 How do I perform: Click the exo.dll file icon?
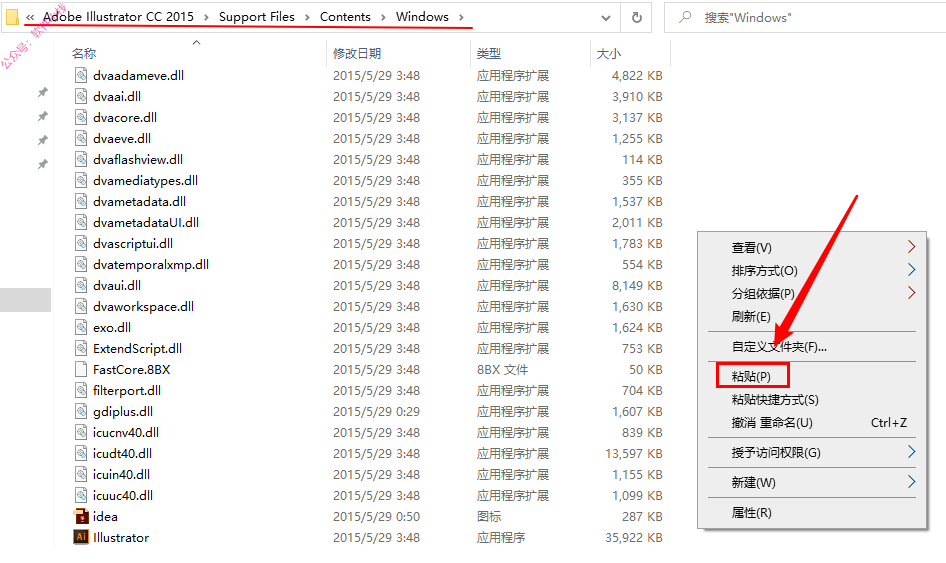click(81, 328)
